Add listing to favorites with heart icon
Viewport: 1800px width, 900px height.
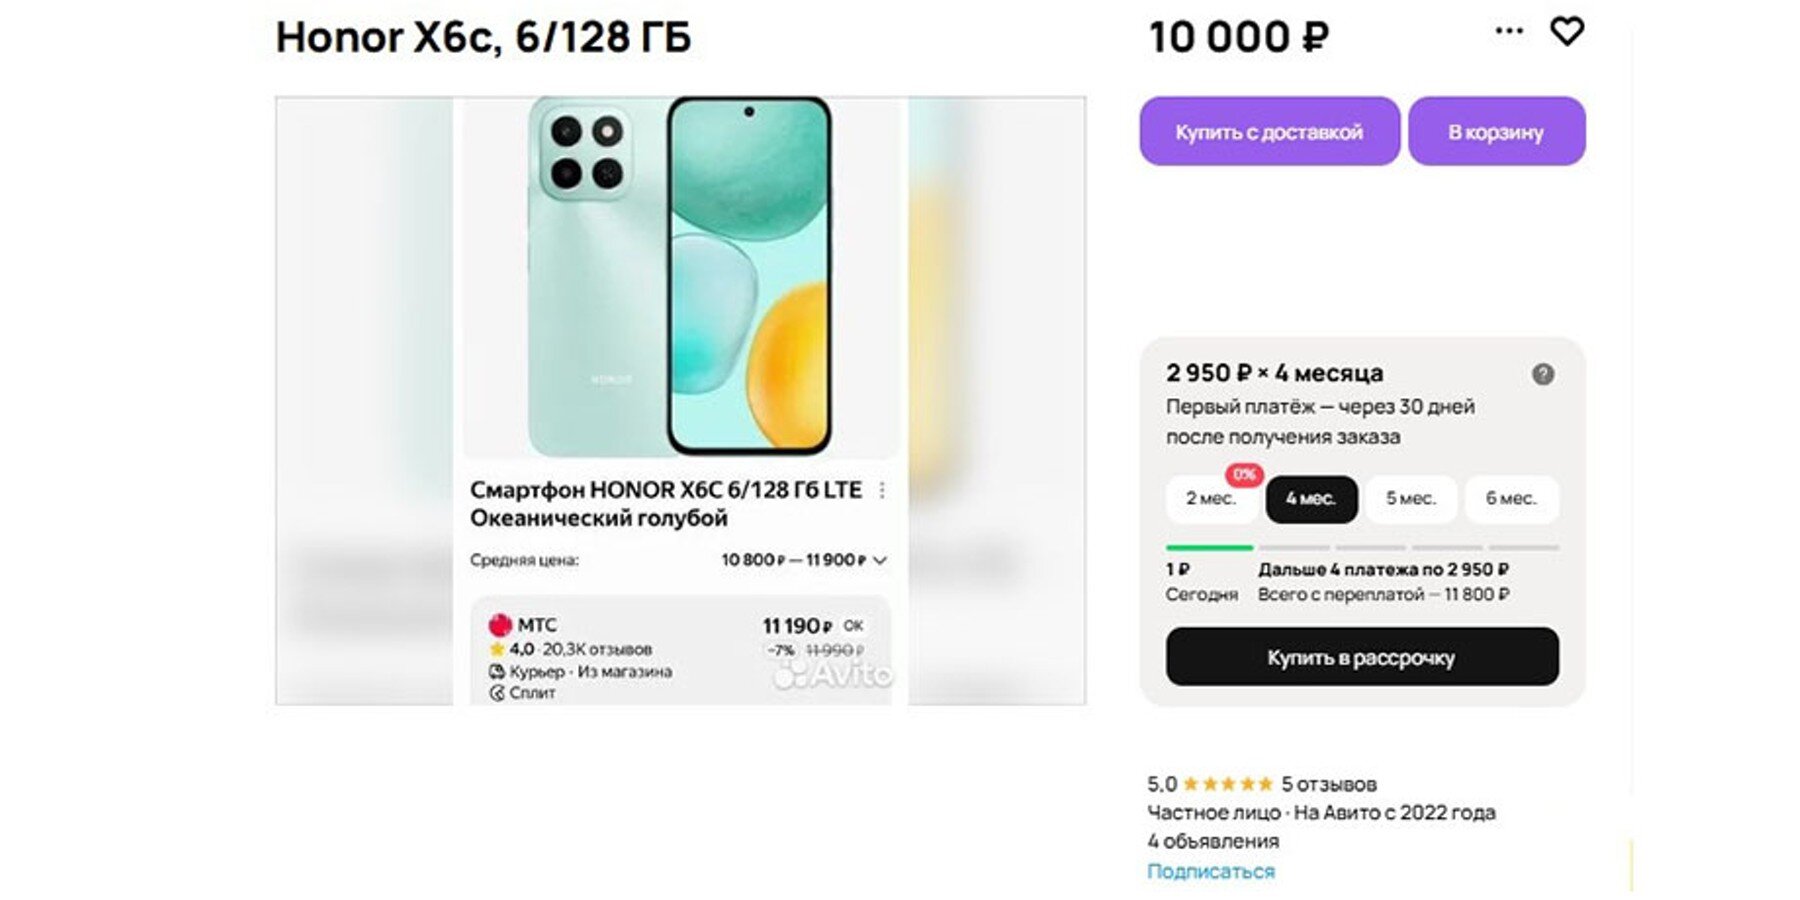[1566, 32]
